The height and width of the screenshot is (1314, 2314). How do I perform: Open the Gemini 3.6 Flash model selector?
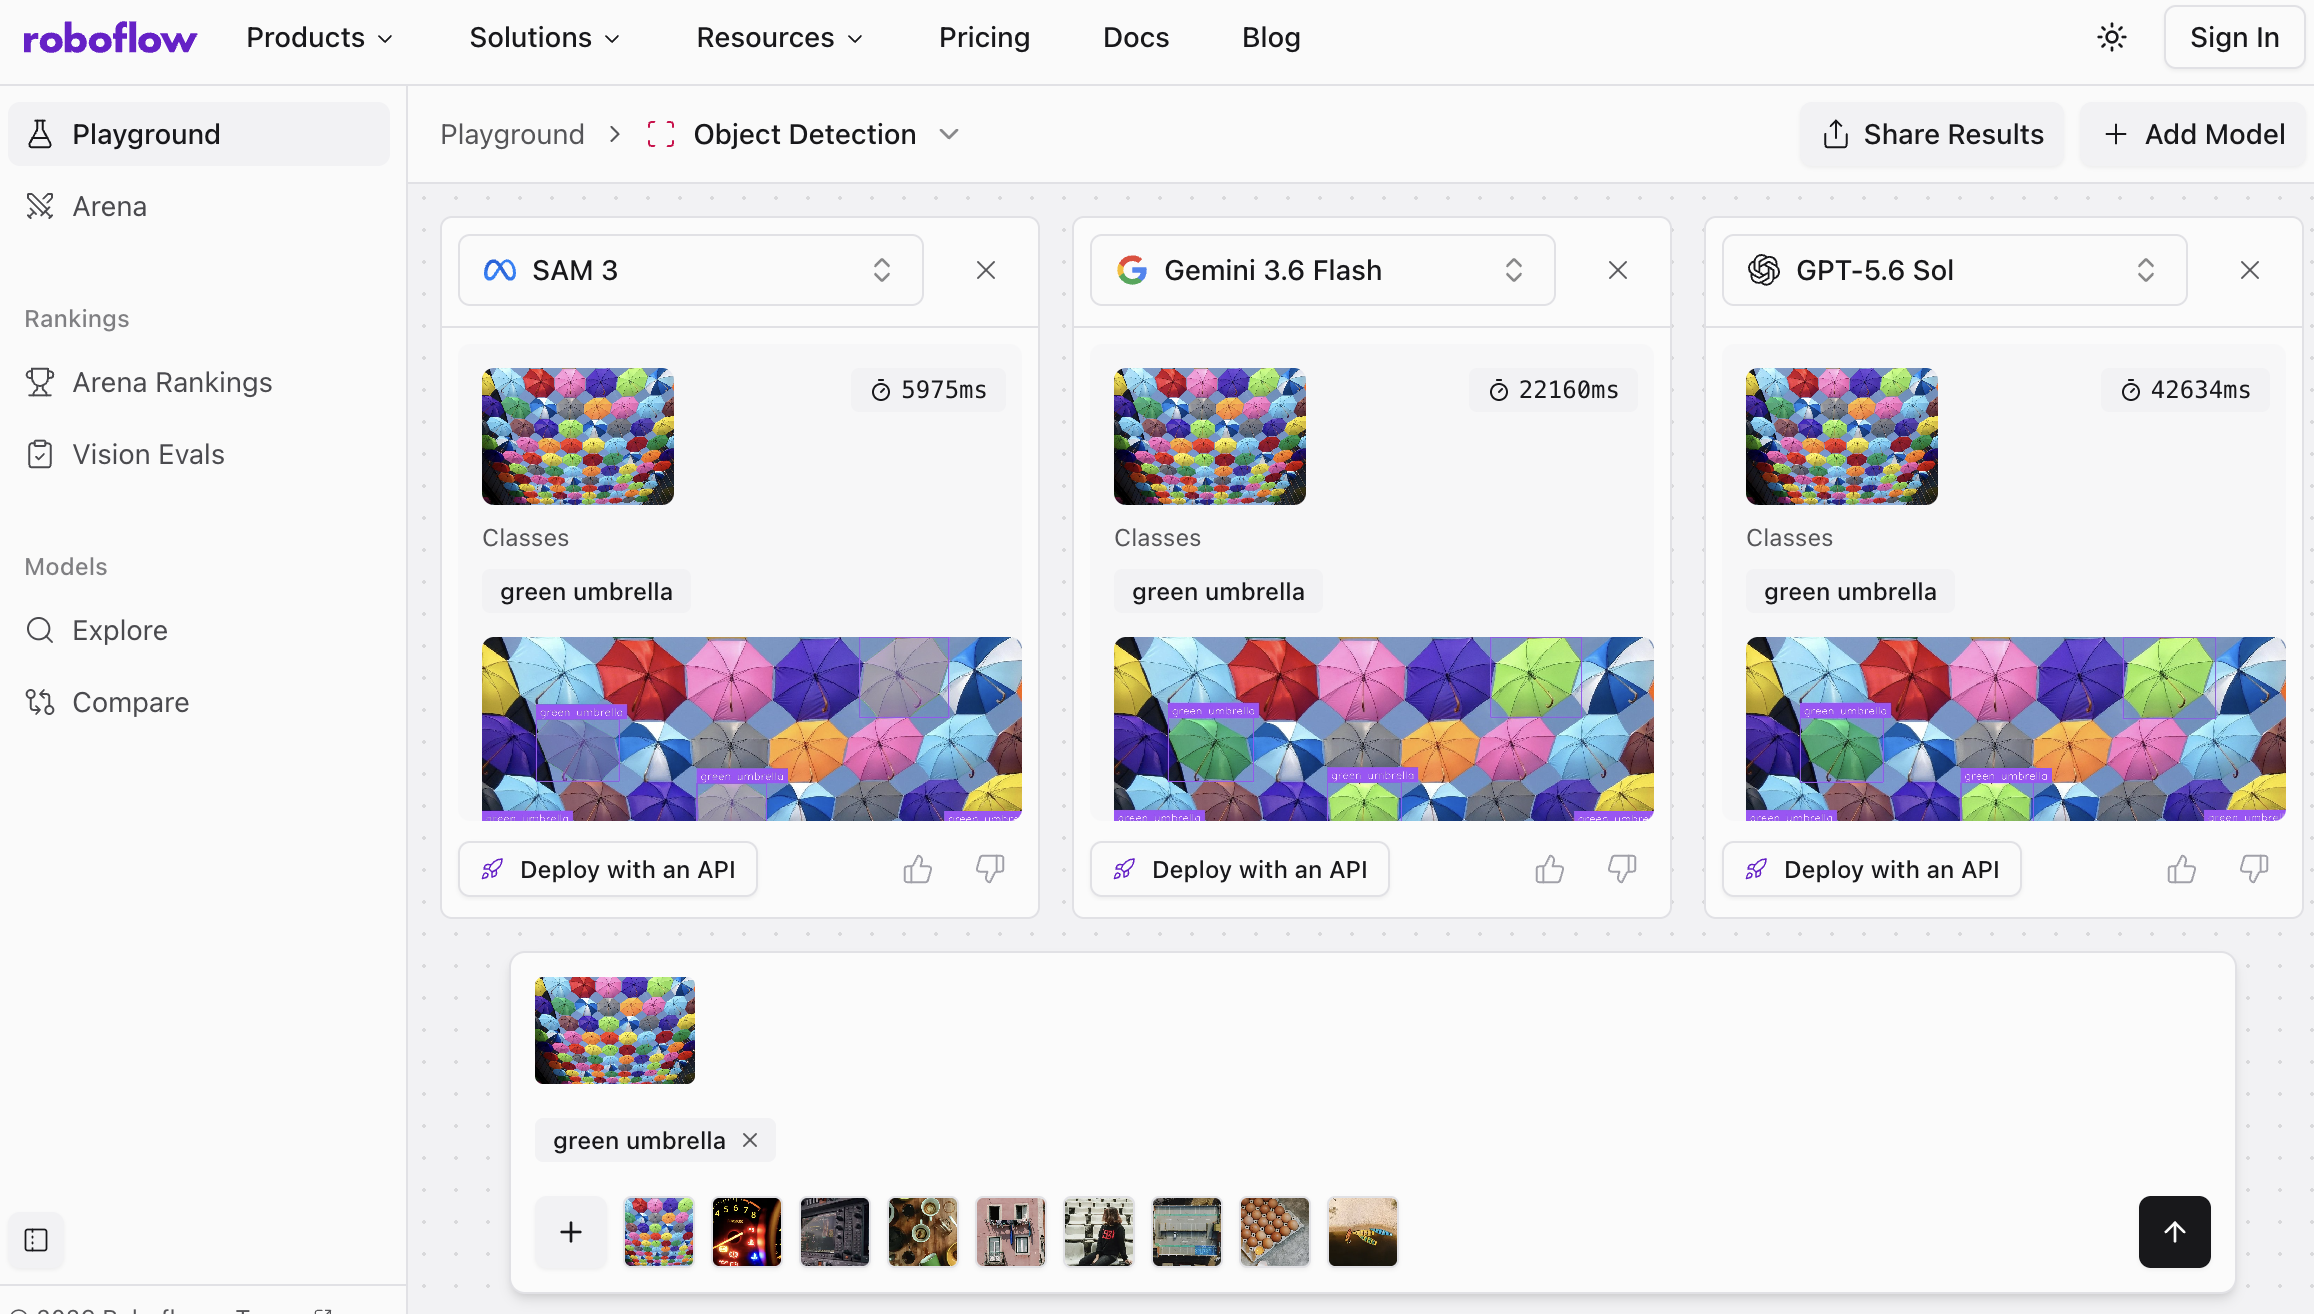1322,270
